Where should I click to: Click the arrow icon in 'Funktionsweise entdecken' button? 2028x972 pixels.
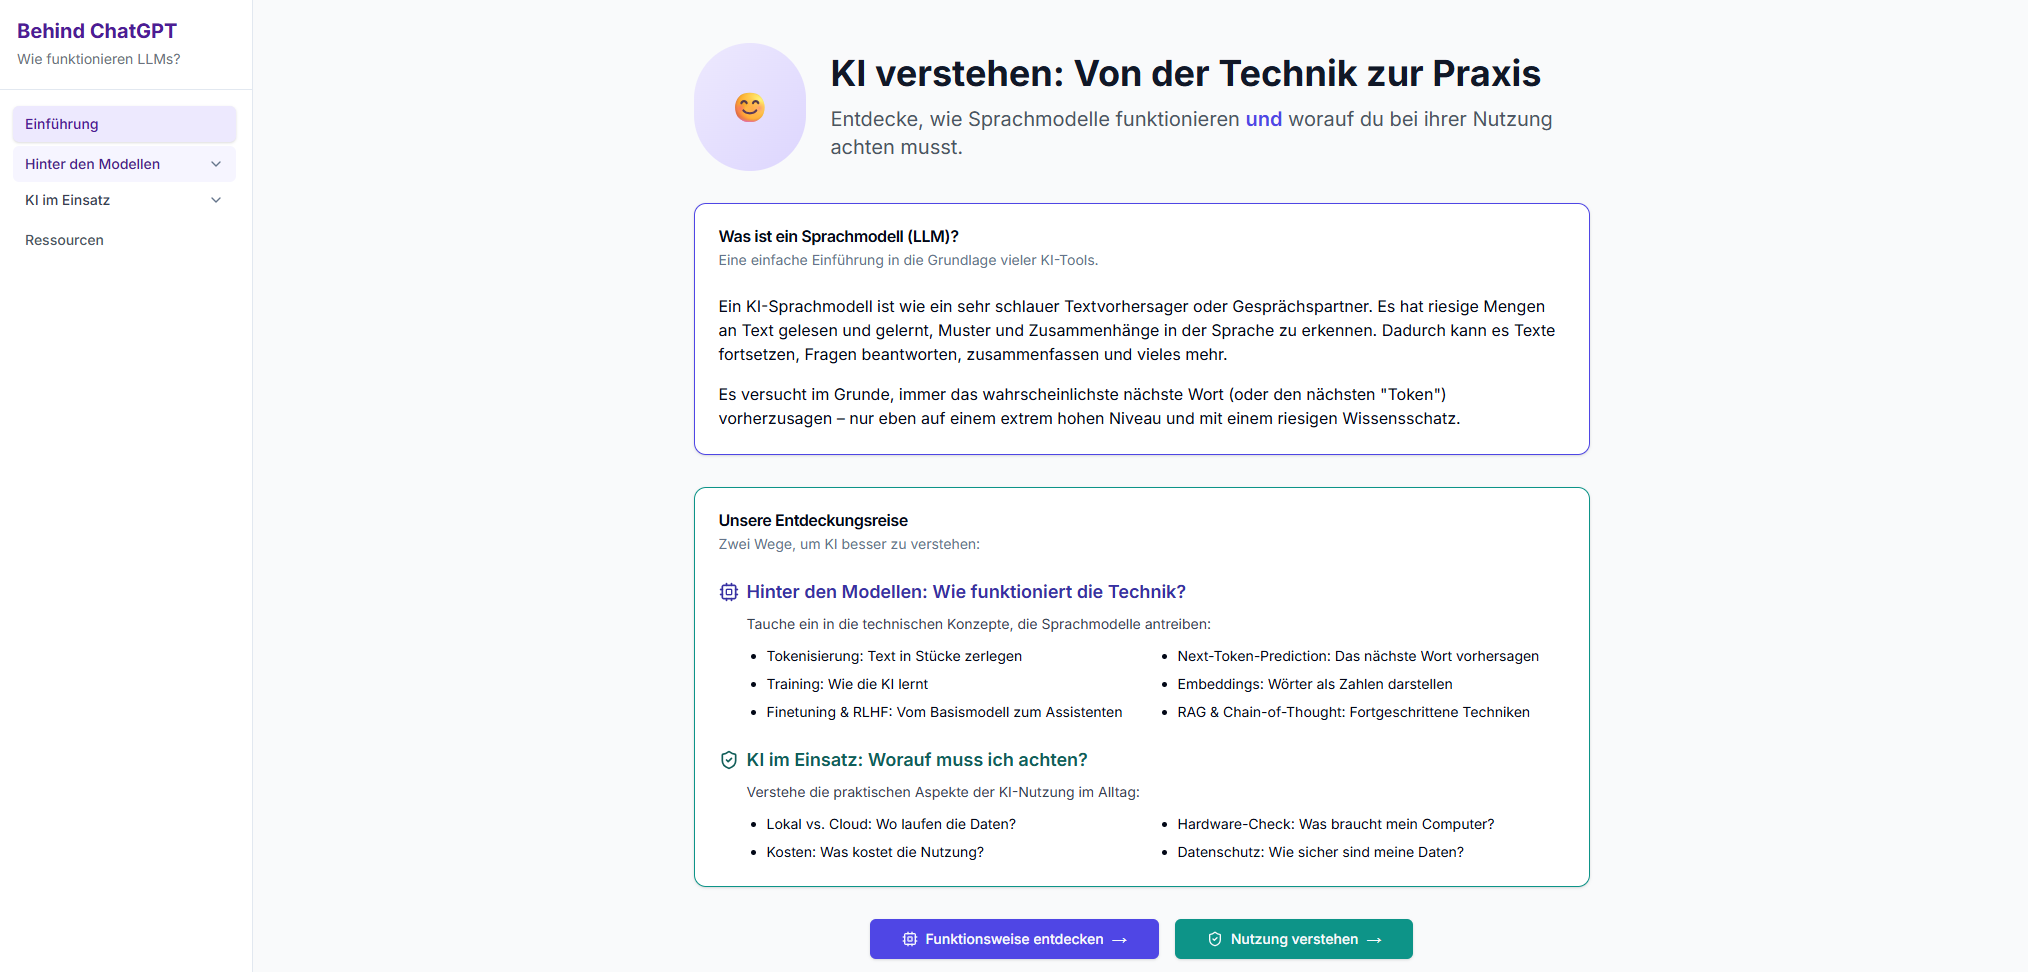tap(1120, 940)
